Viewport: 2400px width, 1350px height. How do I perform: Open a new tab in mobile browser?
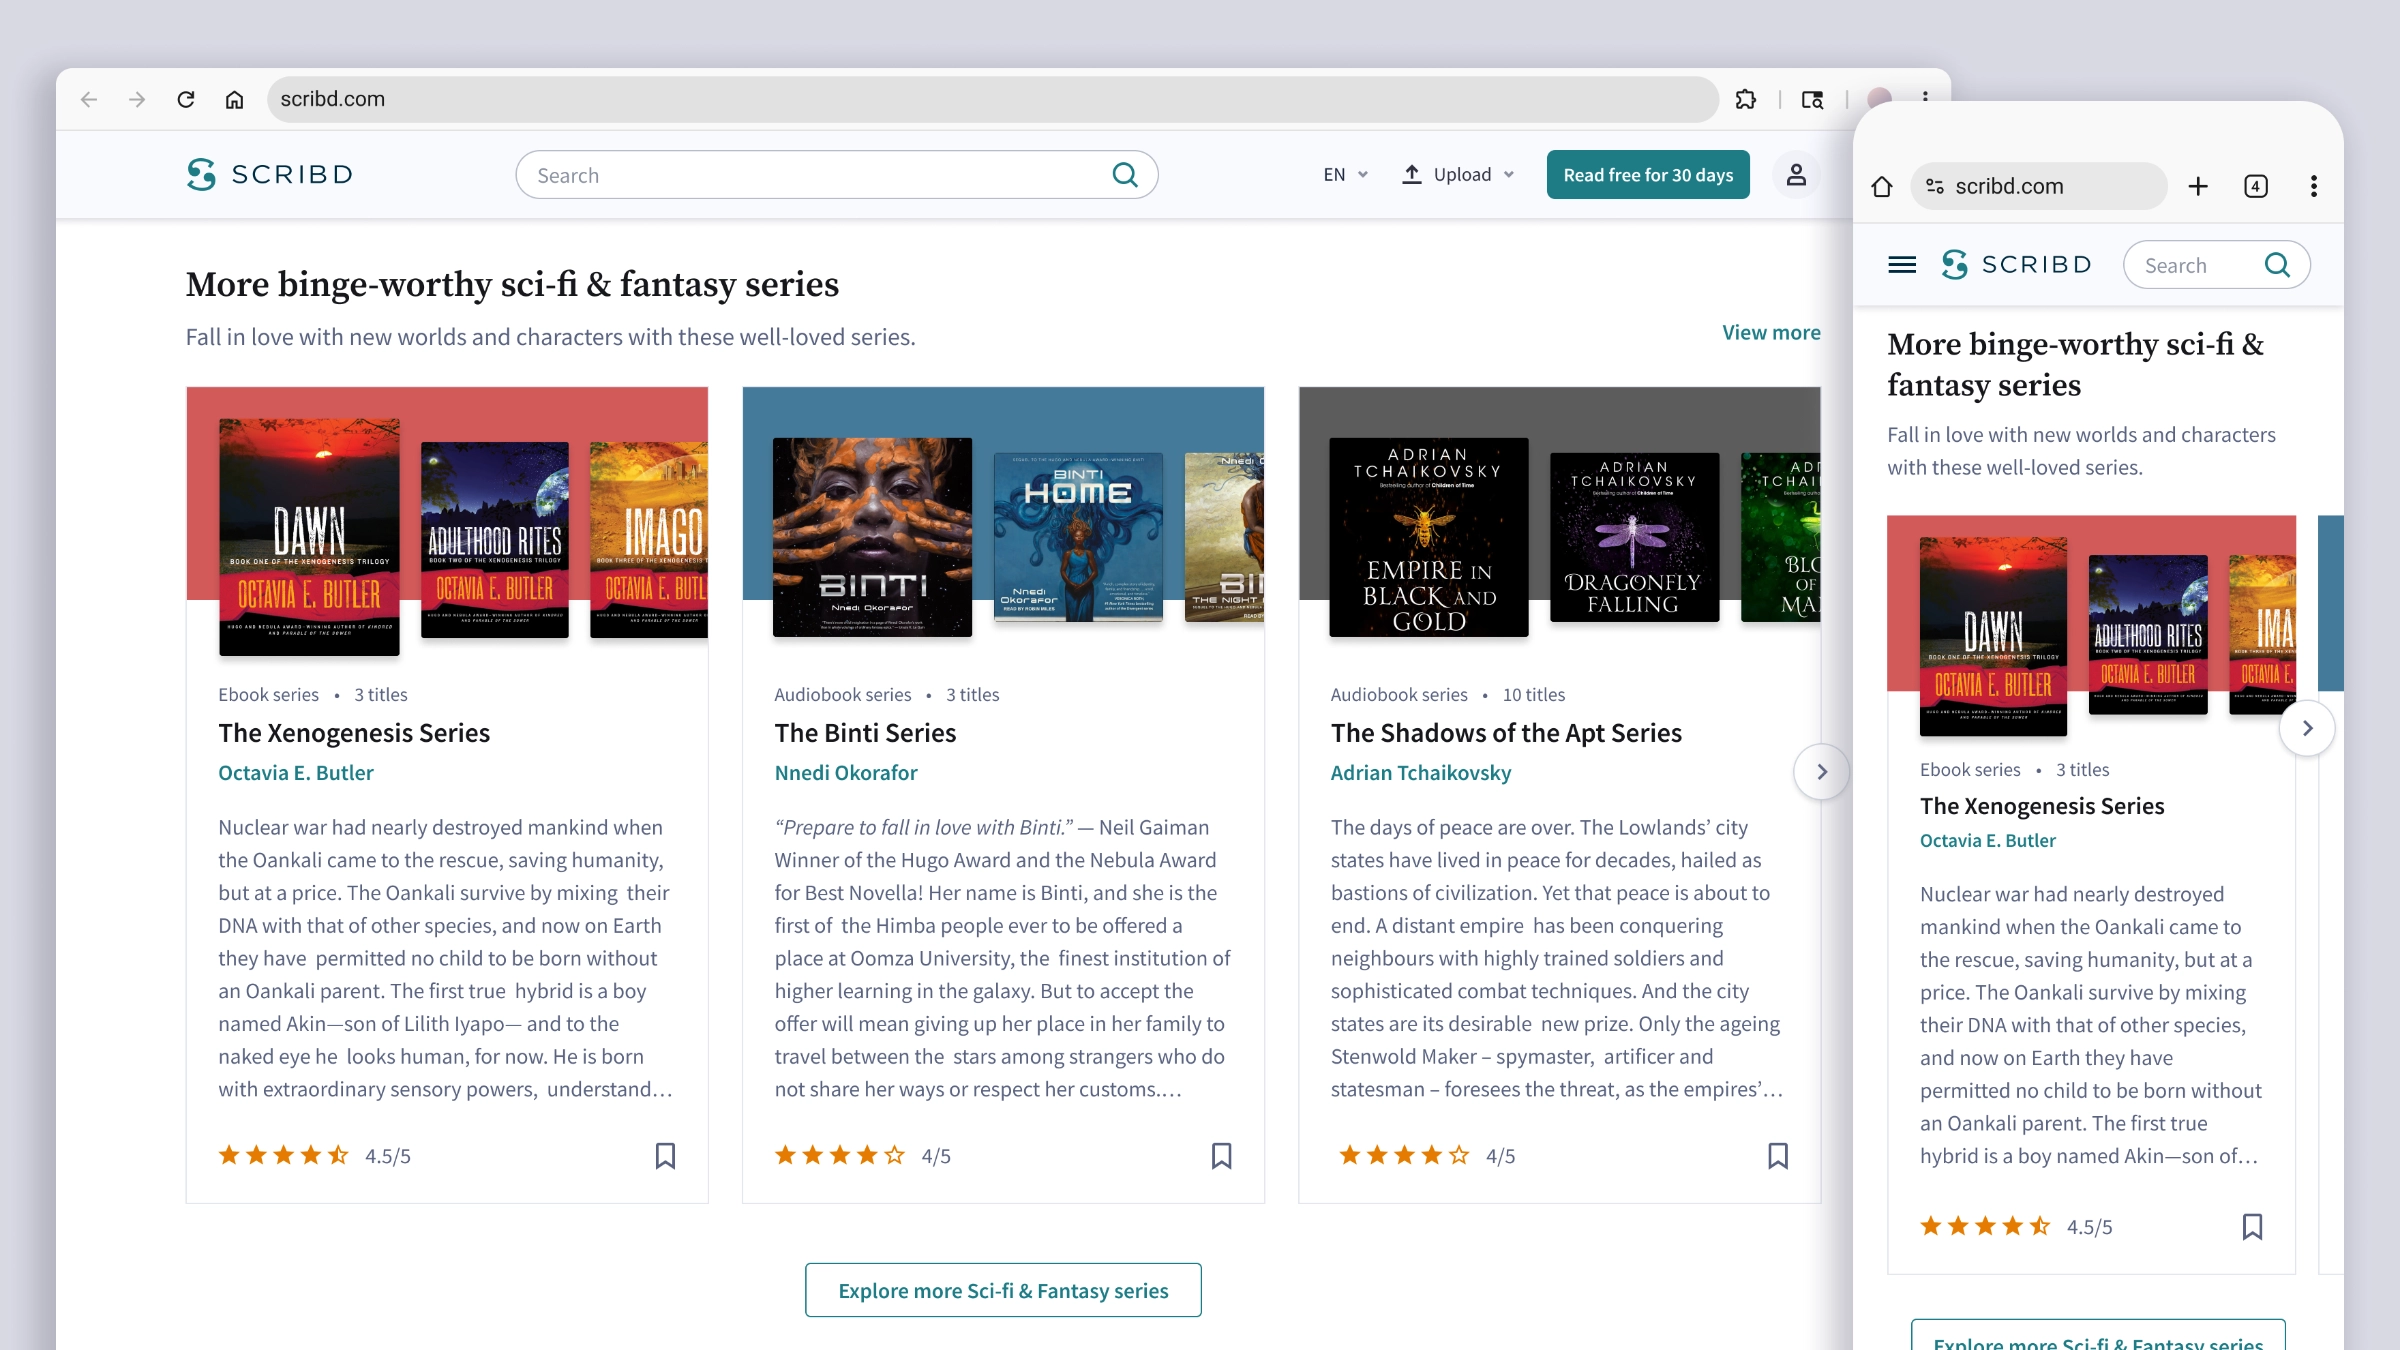(2198, 186)
